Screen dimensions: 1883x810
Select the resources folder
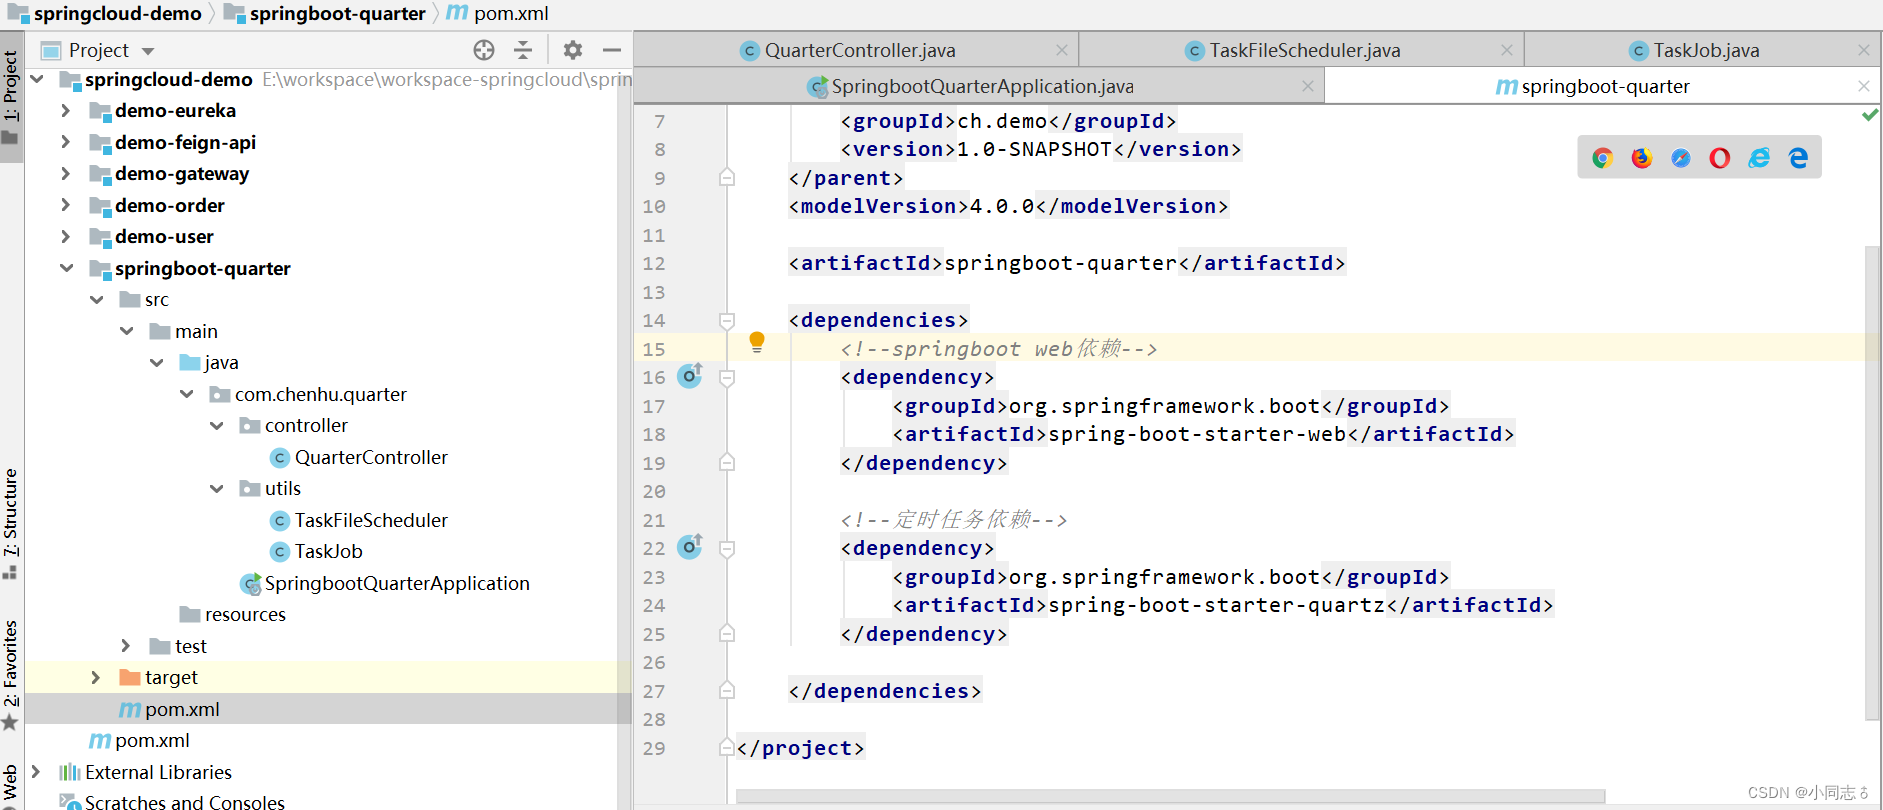(x=232, y=614)
